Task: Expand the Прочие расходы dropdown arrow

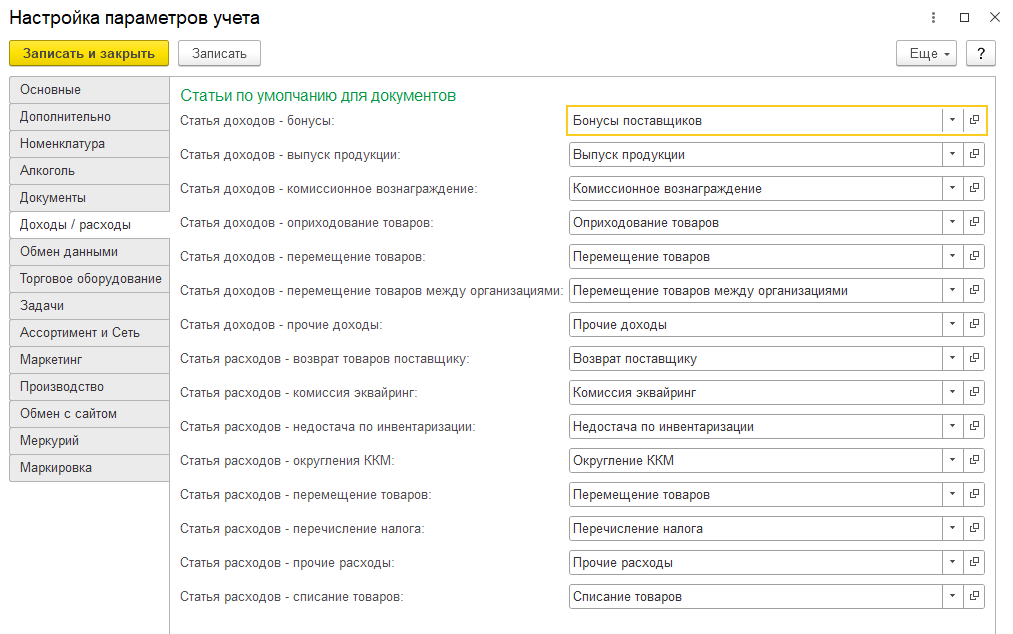Action: pos(952,563)
